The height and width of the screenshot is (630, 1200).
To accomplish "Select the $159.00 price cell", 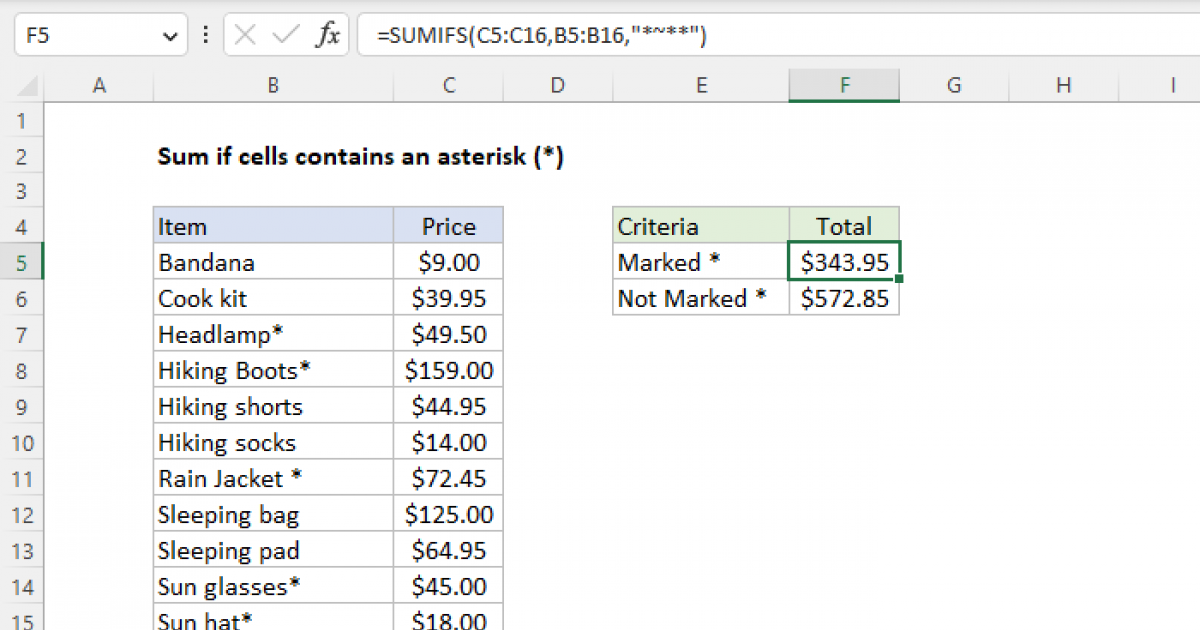I will click(x=448, y=369).
